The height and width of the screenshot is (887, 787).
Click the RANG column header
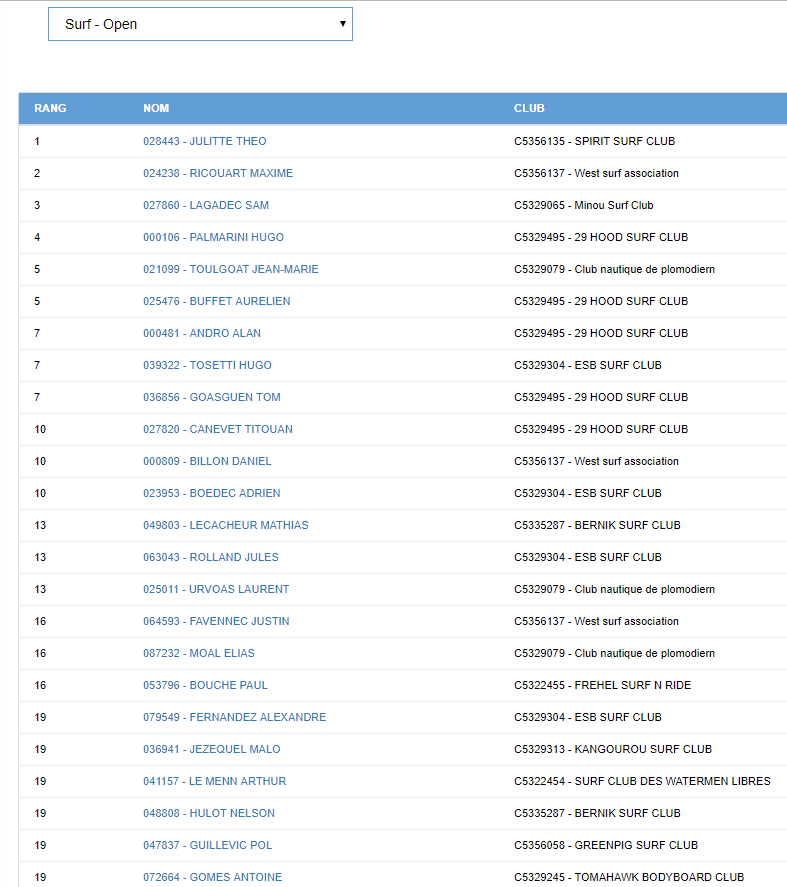click(50, 108)
